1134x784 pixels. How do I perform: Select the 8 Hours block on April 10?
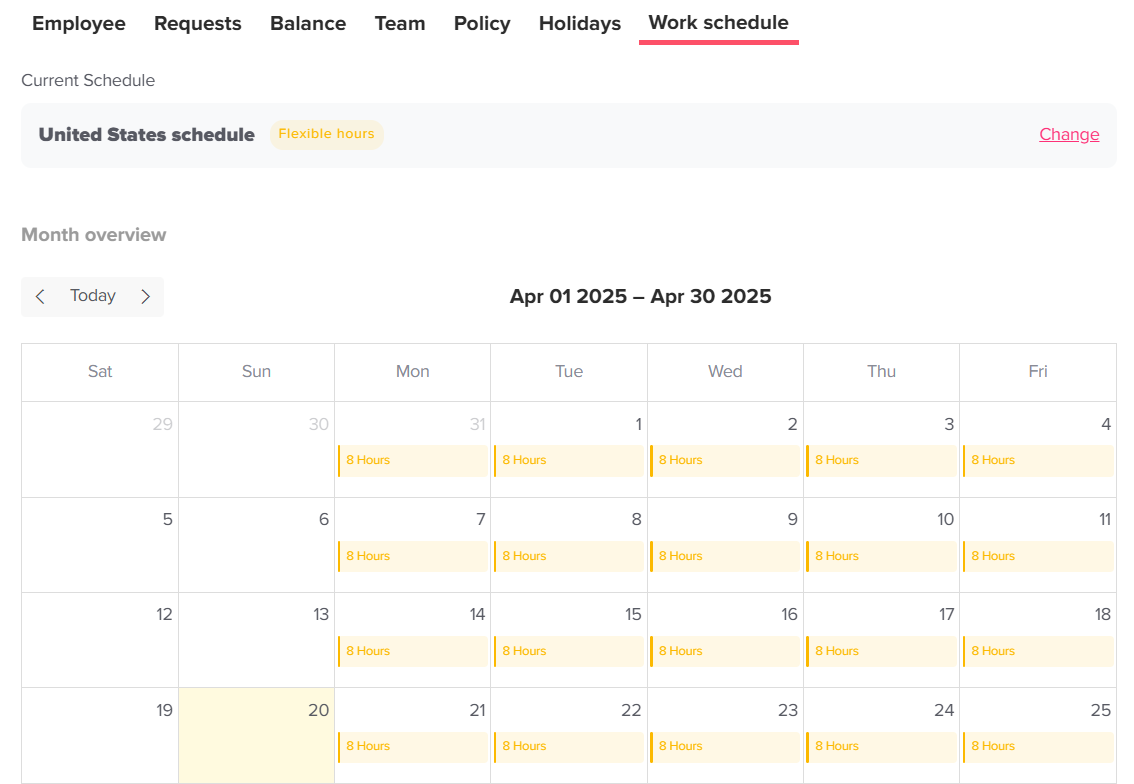(880, 556)
